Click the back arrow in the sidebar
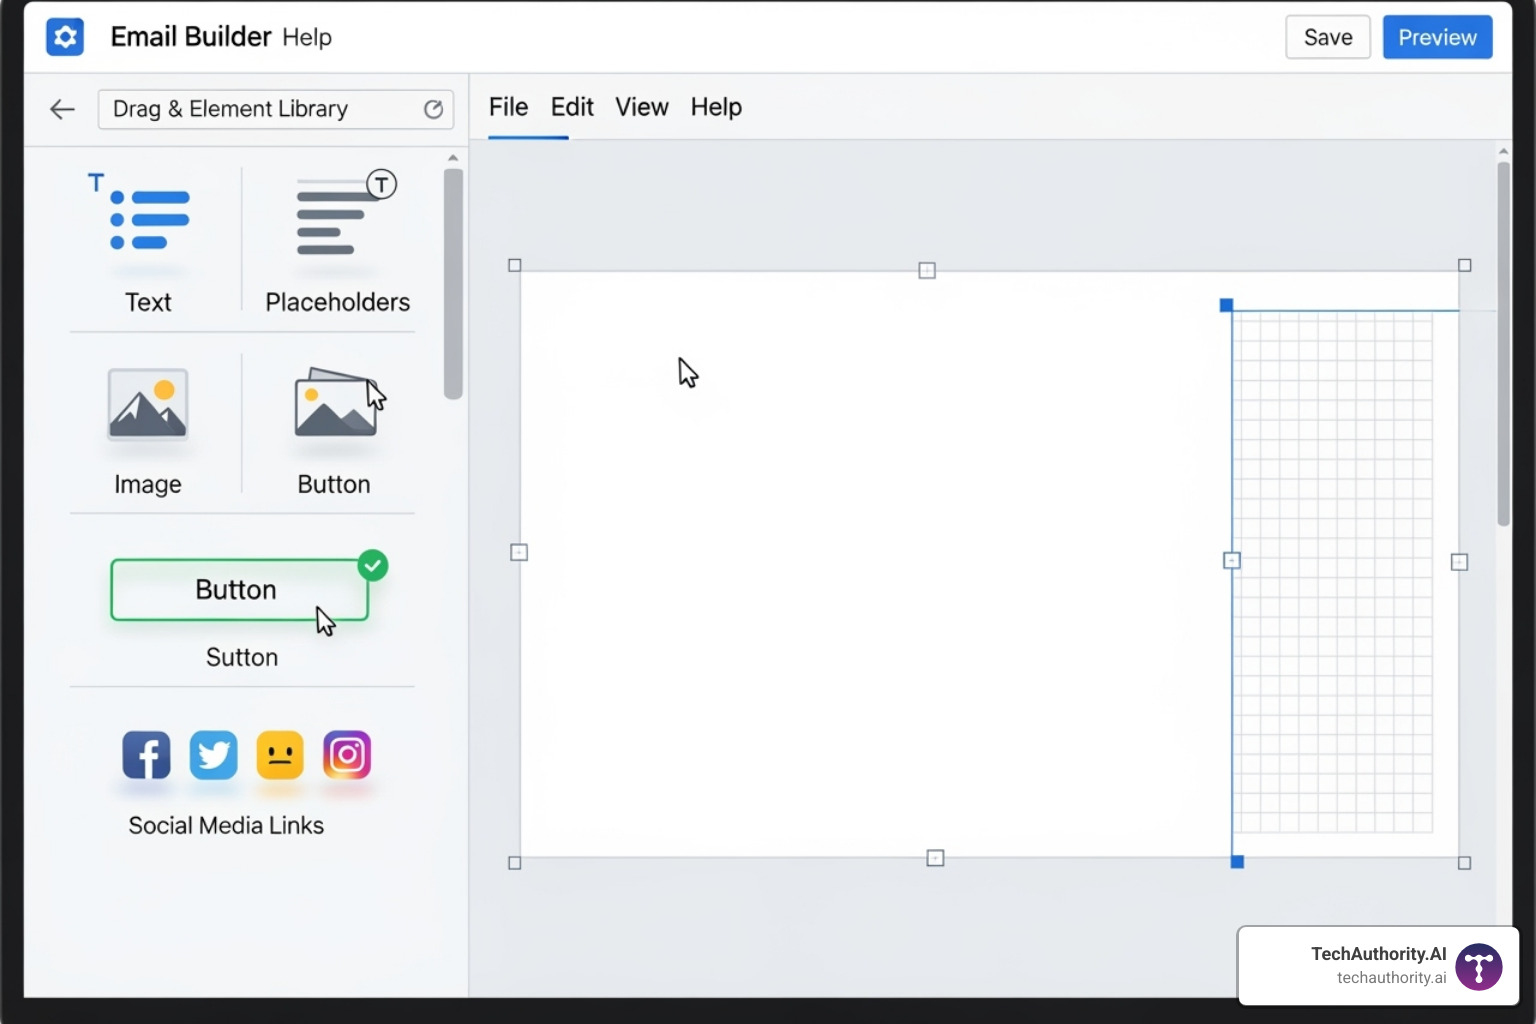The width and height of the screenshot is (1536, 1024). [62, 109]
